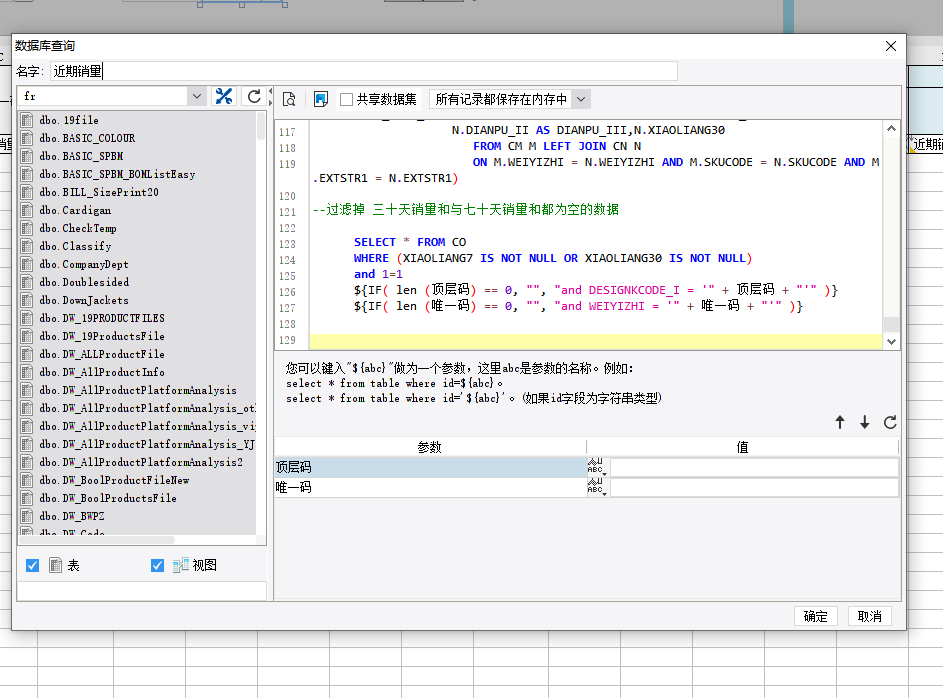Click the 参数 column header
Image resolution: width=943 pixels, height=698 pixels.
pos(430,447)
